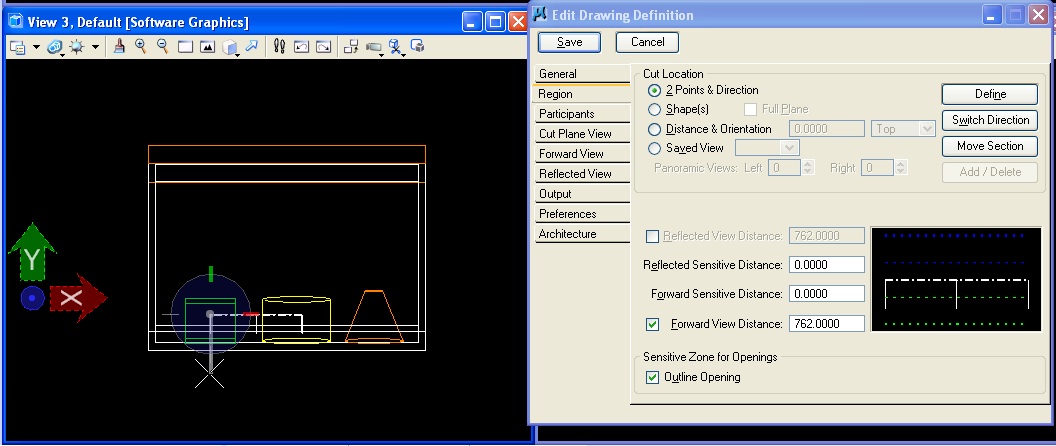Select the Zoom Out magnifier tool
Viewport: 1056px width, 446px height.
162,46
